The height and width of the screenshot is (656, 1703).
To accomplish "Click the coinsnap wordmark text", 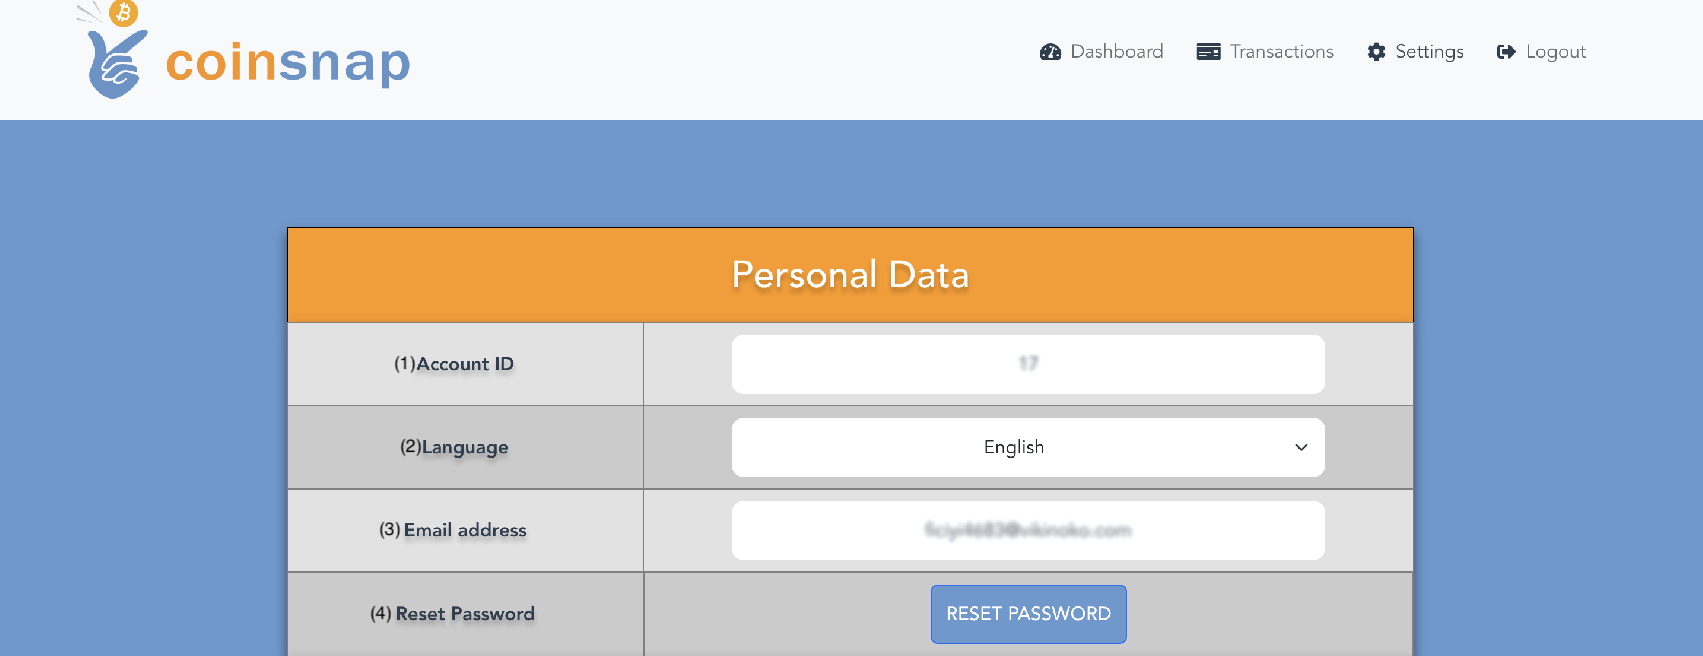I will click(x=288, y=62).
